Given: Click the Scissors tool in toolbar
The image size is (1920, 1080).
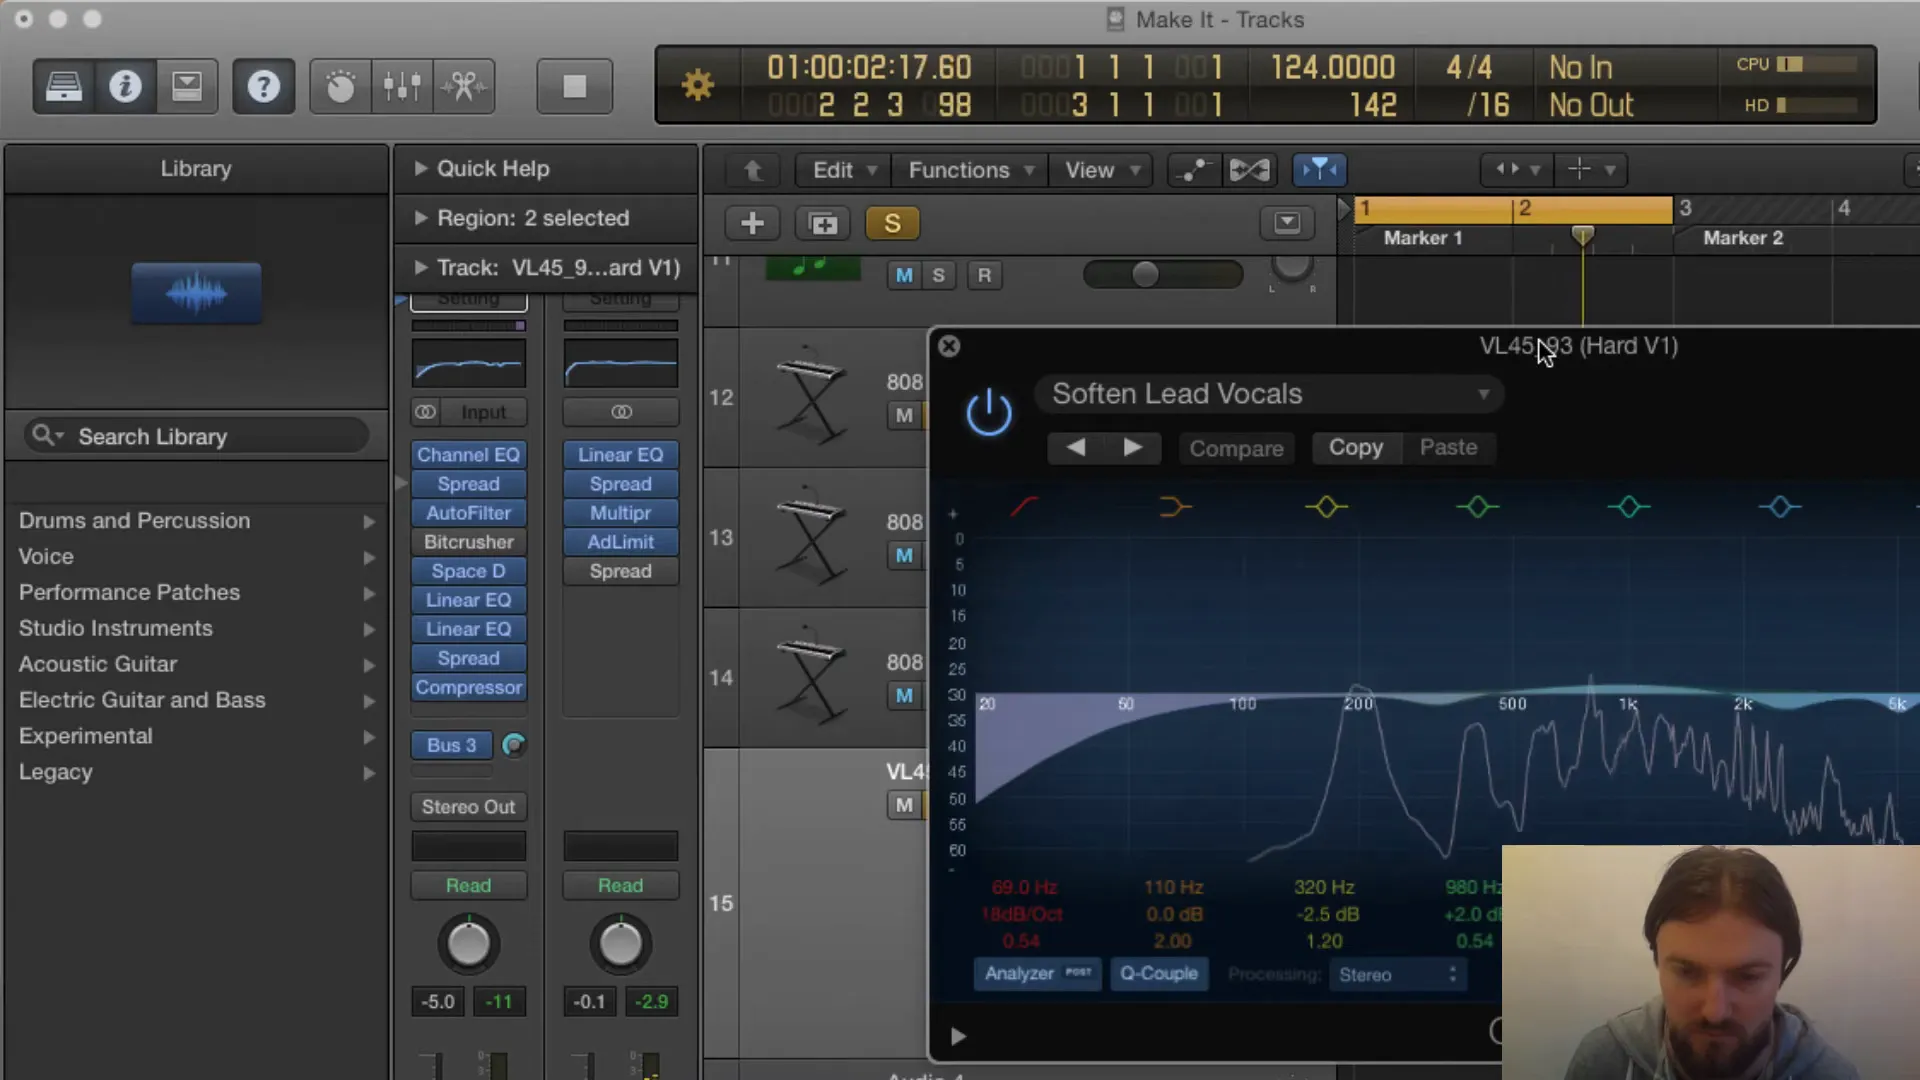Looking at the screenshot, I should coord(463,86).
